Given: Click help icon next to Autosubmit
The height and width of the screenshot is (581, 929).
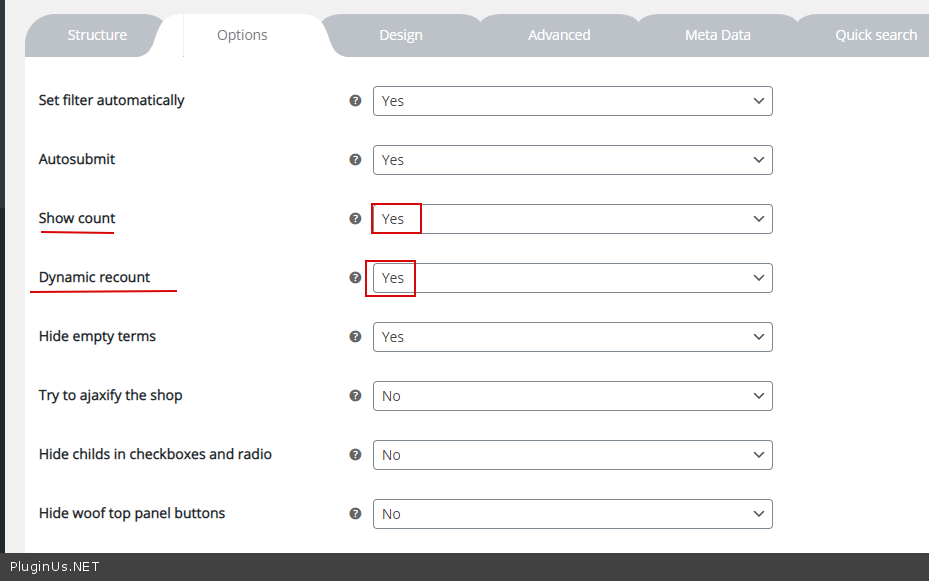Looking at the screenshot, I should point(355,160).
